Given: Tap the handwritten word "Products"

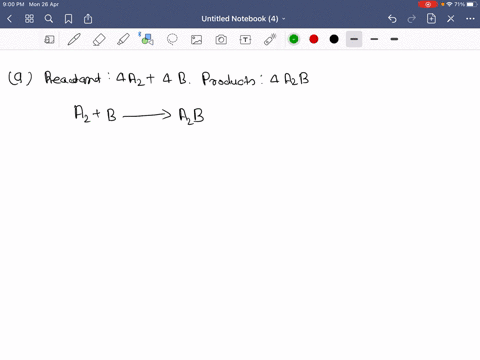Looking at the screenshot, I should pyautogui.click(x=228, y=80).
